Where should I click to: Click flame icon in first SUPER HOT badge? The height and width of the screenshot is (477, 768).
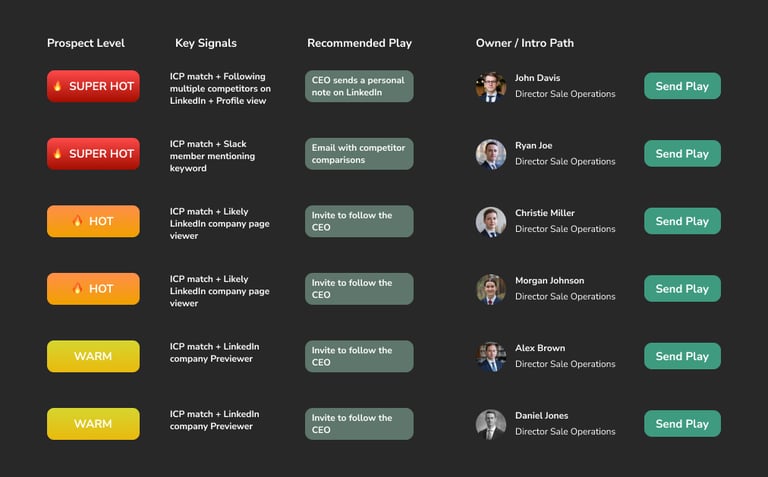[57, 86]
